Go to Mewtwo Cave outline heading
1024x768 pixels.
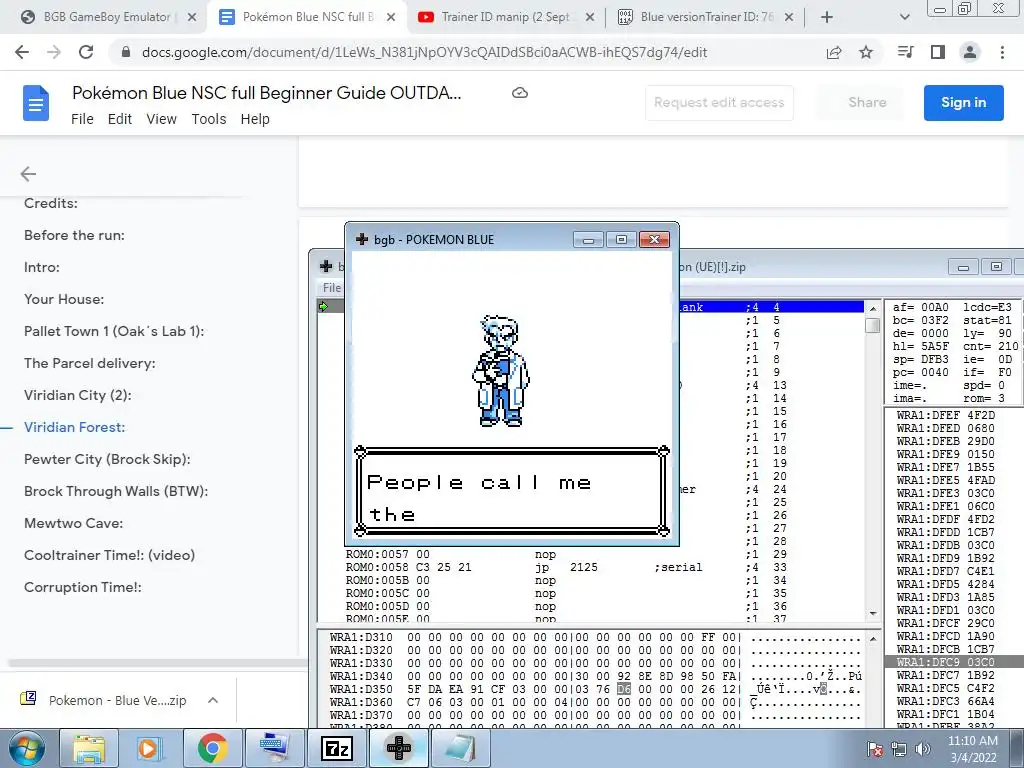[74, 523]
